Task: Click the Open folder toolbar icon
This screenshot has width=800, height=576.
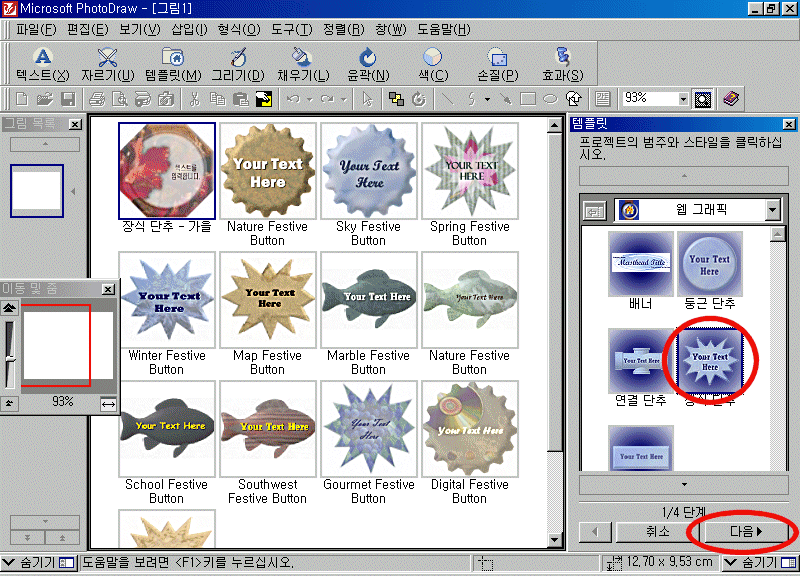Action: coord(45,99)
